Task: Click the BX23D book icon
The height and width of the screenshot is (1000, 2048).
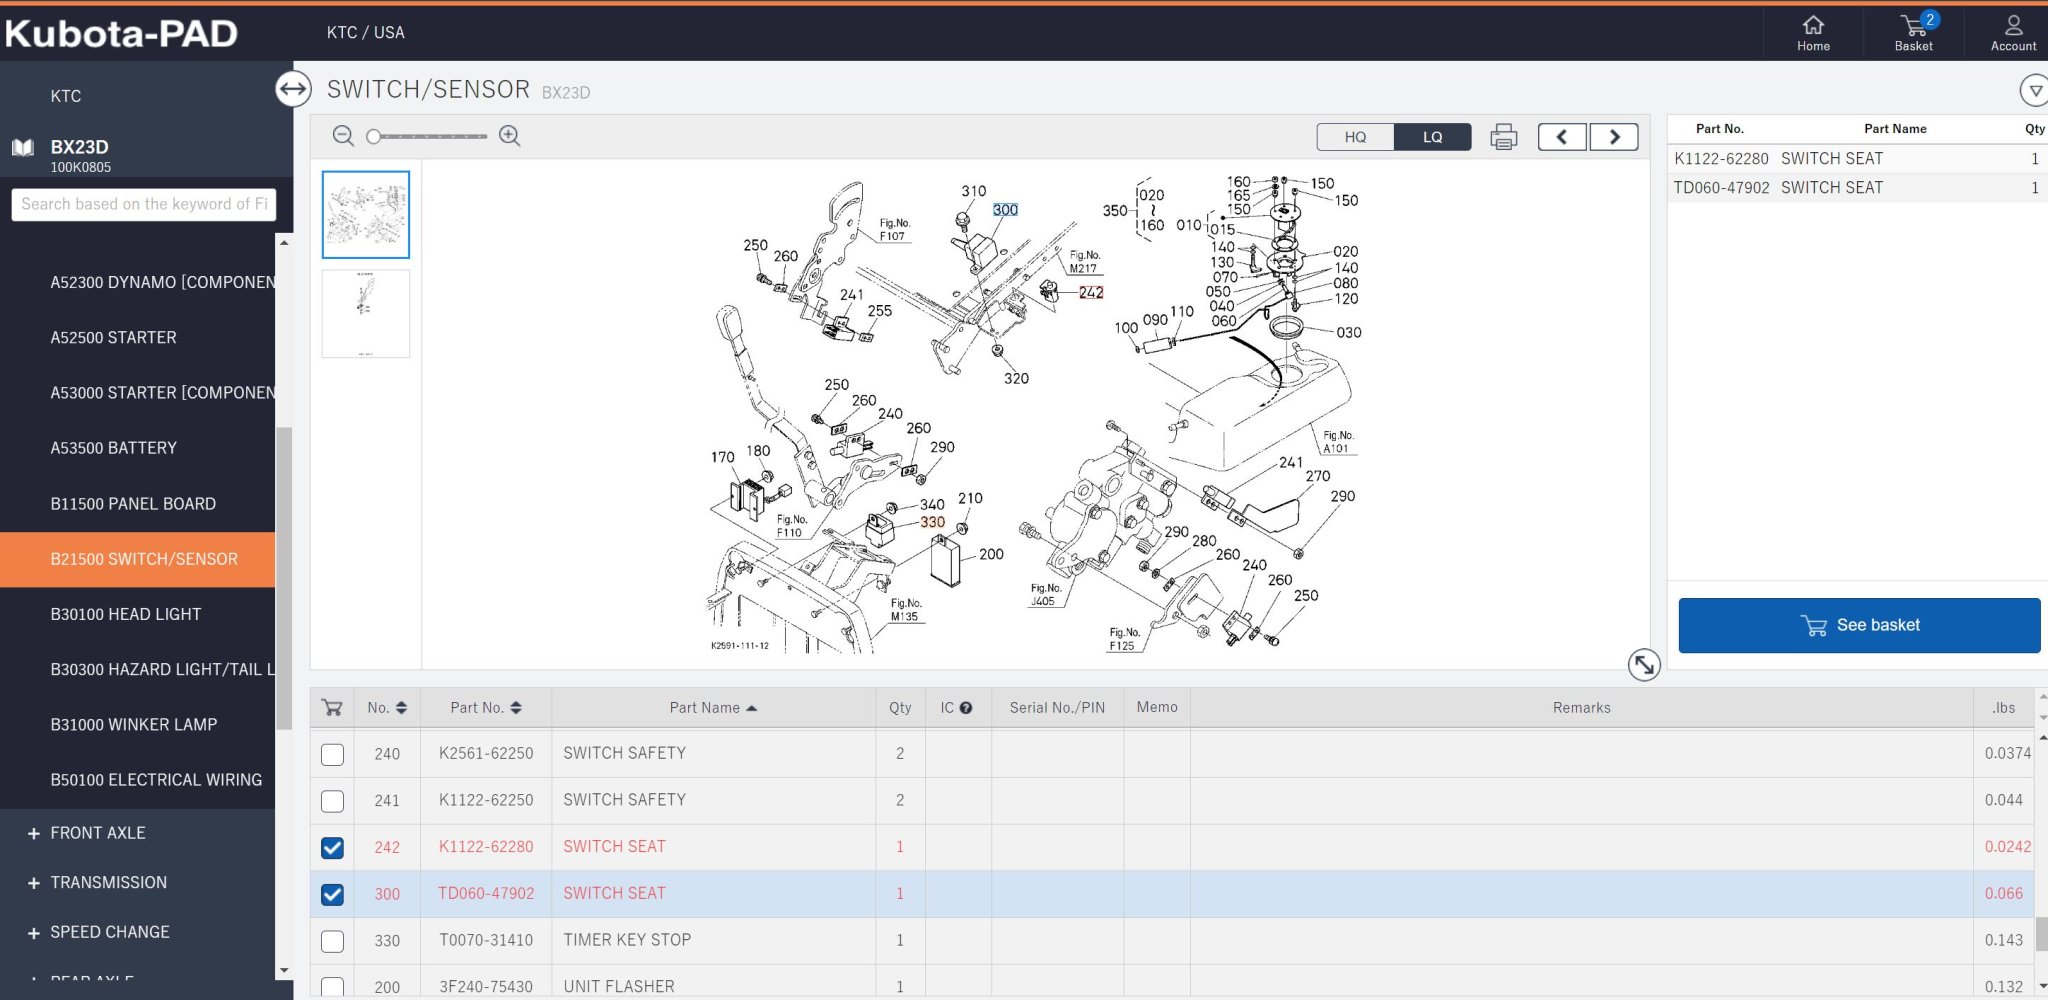Action: (x=23, y=148)
